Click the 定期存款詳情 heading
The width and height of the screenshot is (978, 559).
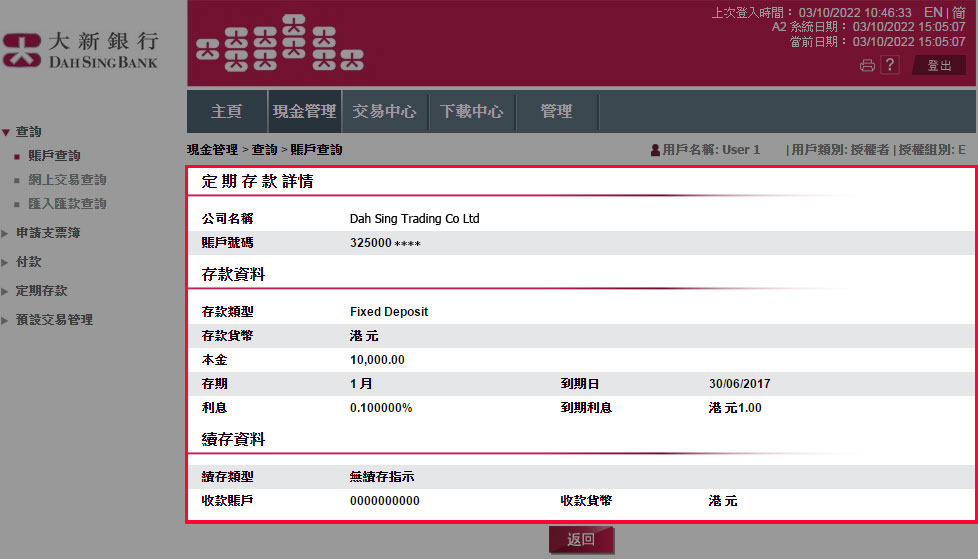tap(258, 181)
